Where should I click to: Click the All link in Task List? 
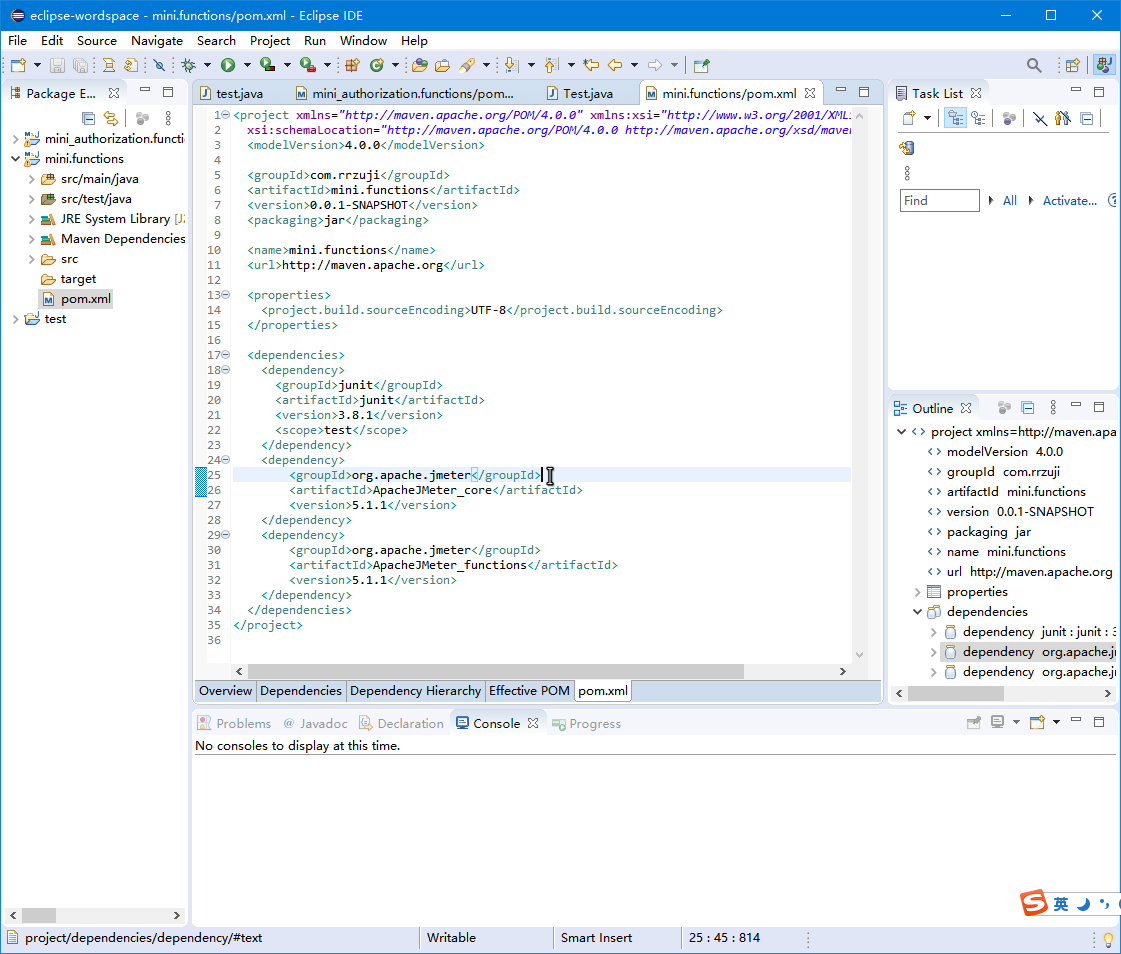point(1010,201)
